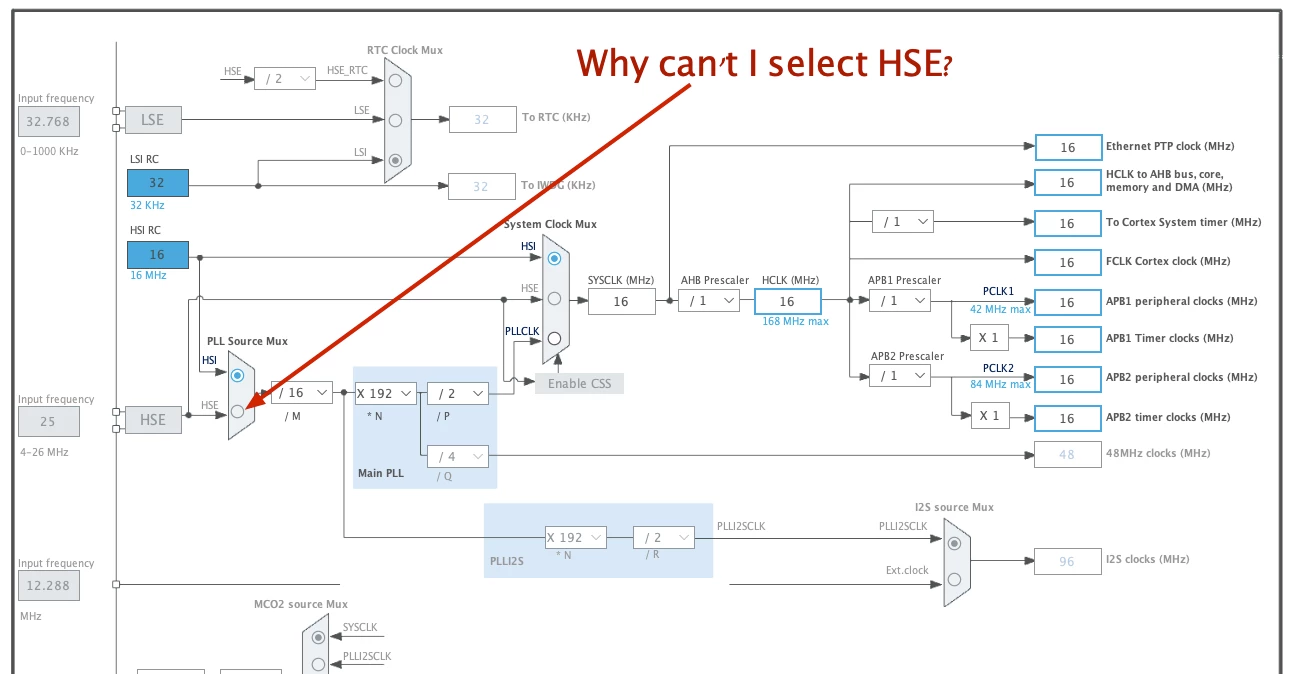Click the HSE oscillator block
Image resolution: width=1289 pixels, height=674 pixels.
[153, 420]
